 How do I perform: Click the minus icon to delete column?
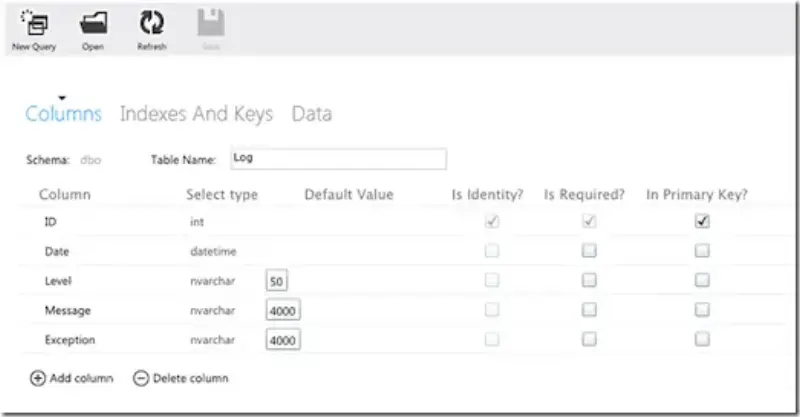click(141, 379)
